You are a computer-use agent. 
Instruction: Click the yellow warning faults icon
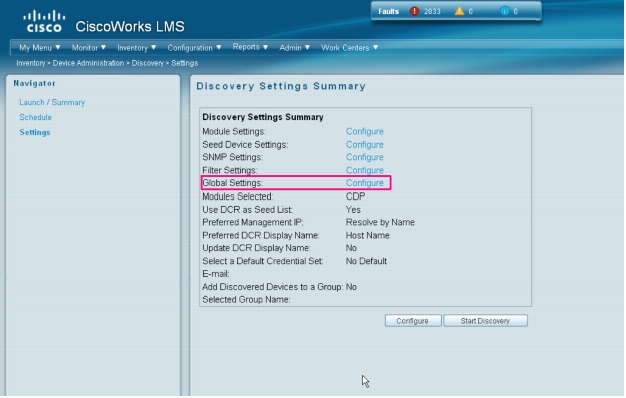459,11
